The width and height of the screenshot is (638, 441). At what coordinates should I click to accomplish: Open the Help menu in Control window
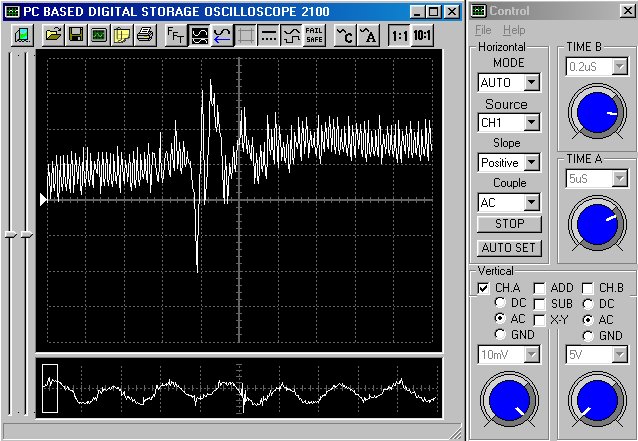click(x=513, y=31)
